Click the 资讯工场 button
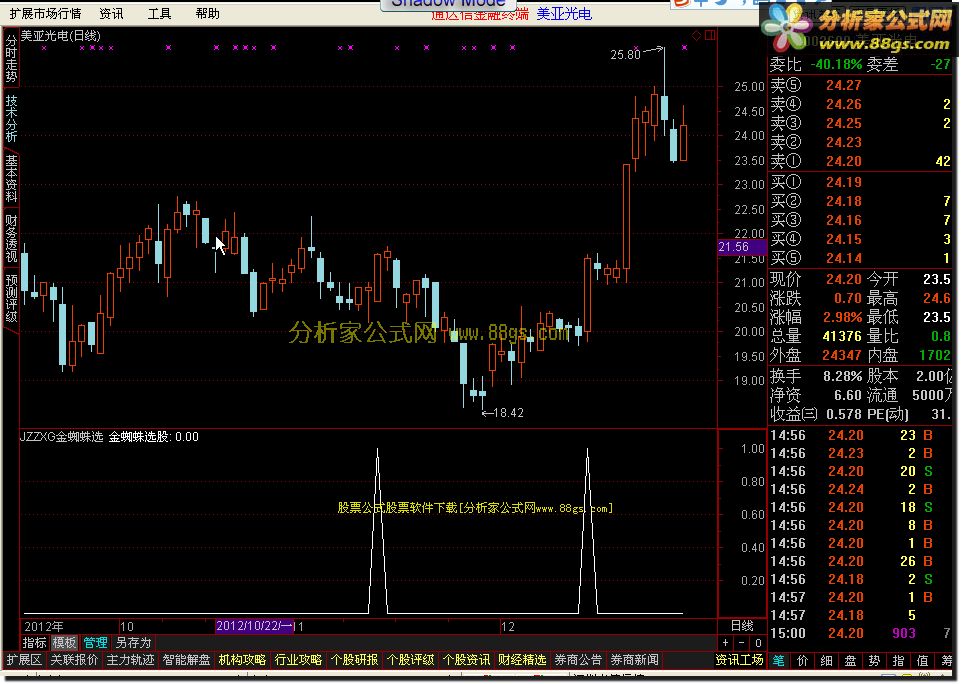The height and width of the screenshot is (684, 961). coord(740,660)
